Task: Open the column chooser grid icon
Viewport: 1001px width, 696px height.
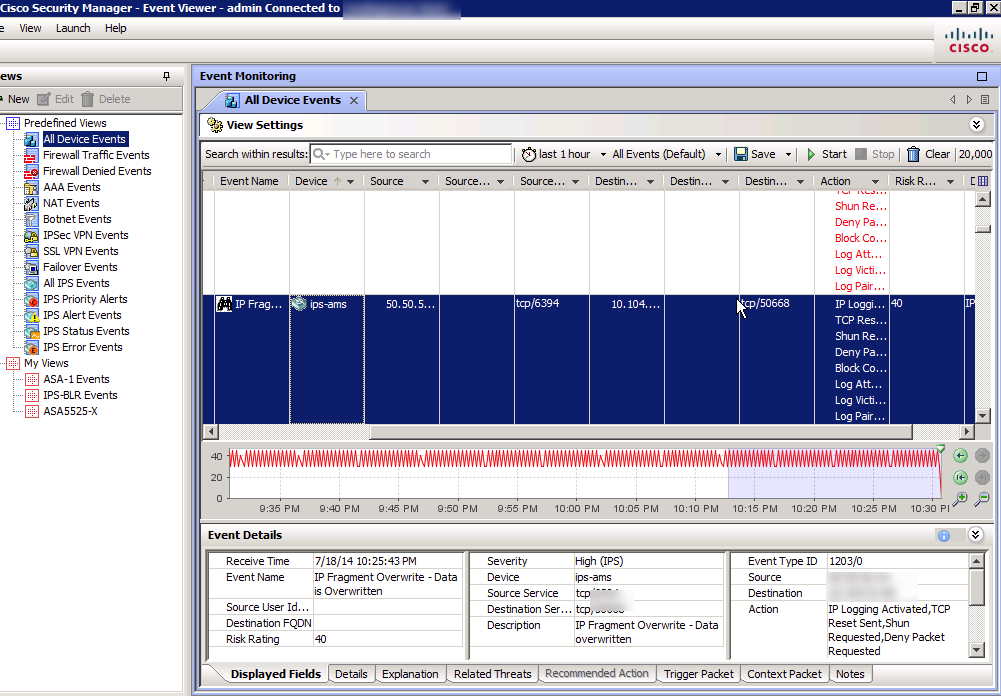Action: (x=982, y=181)
